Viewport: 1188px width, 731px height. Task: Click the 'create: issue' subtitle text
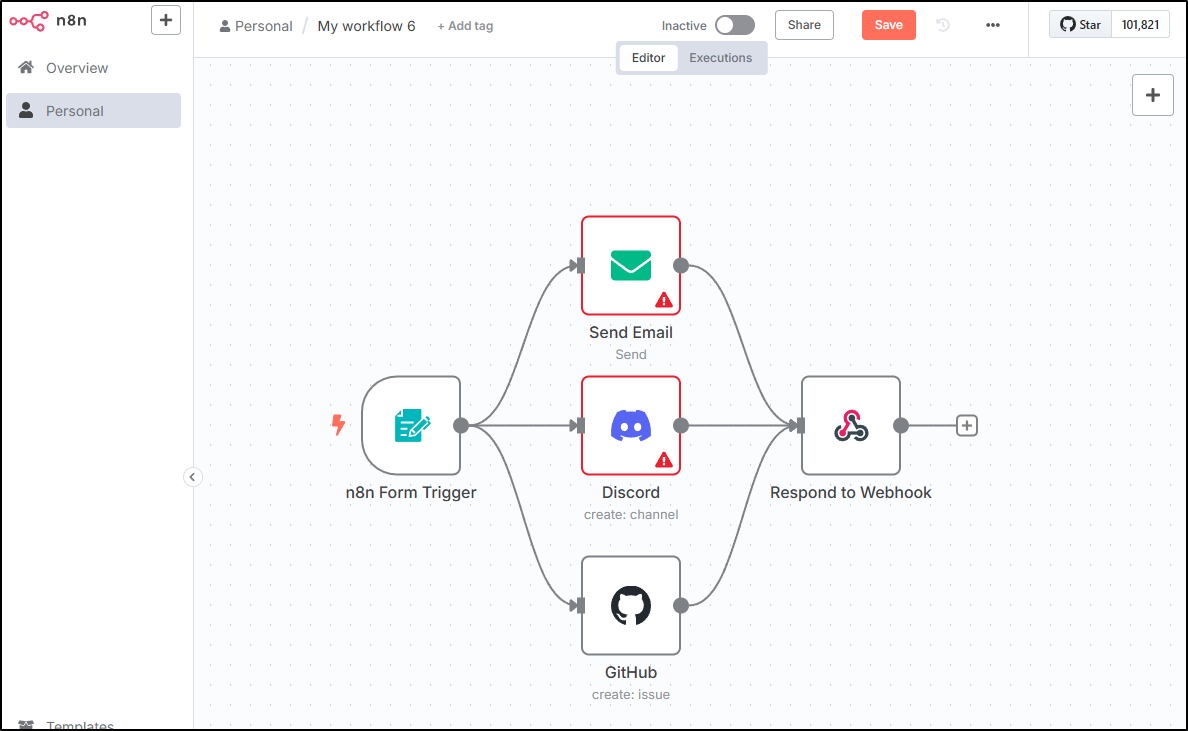631,695
